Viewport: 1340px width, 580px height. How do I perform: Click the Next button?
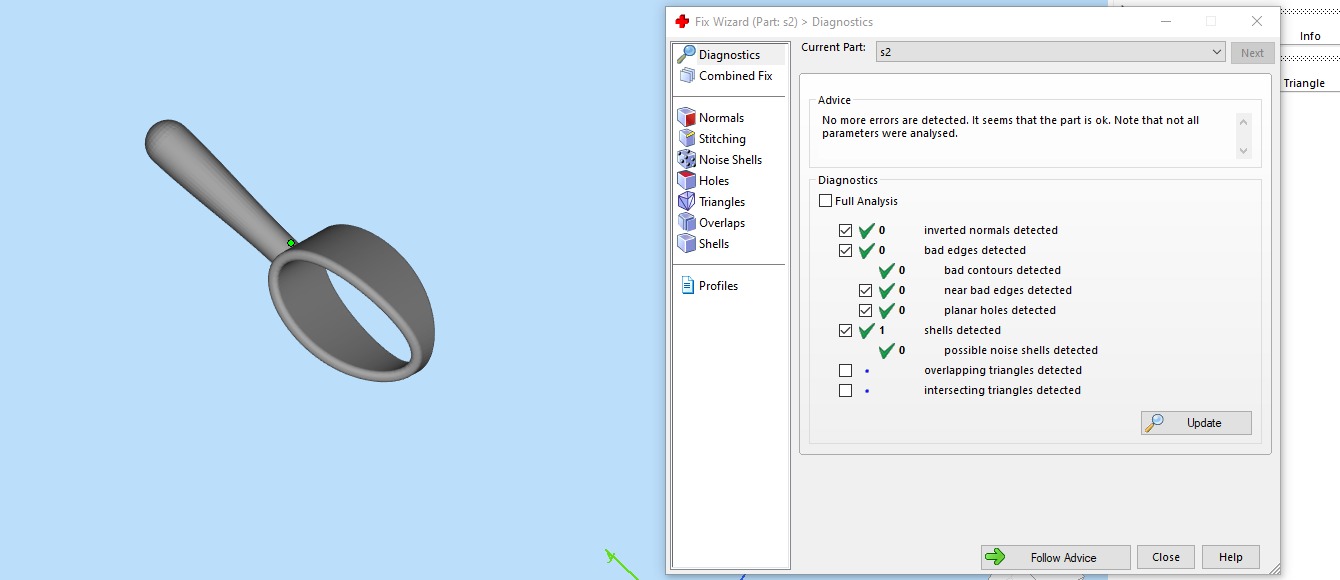click(x=1252, y=53)
